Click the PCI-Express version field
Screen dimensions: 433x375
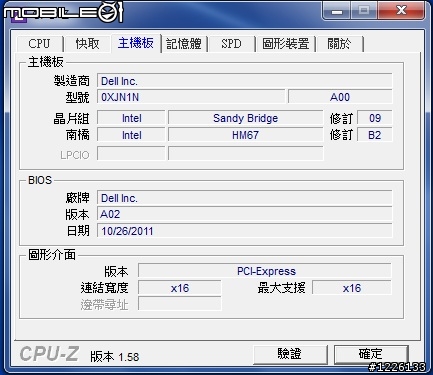pyautogui.click(x=265, y=271)
